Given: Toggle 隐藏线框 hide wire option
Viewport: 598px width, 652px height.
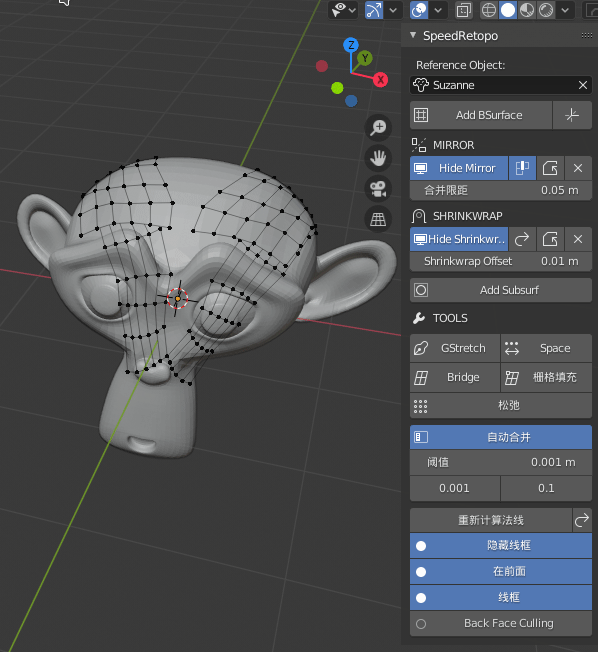Looking at the screenshot, I should [x=501, y=546].
